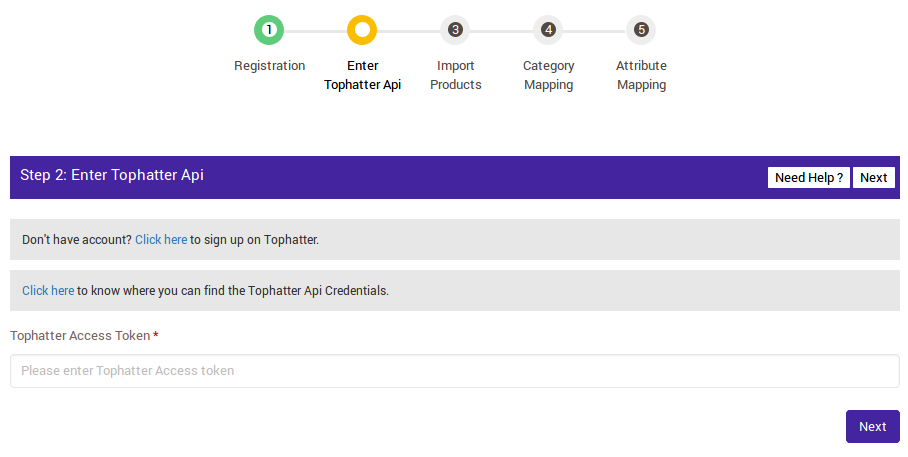908x457 pixels.
Task: Click the Step 2: Enter Tophatter Api heading
Action: 112,175
